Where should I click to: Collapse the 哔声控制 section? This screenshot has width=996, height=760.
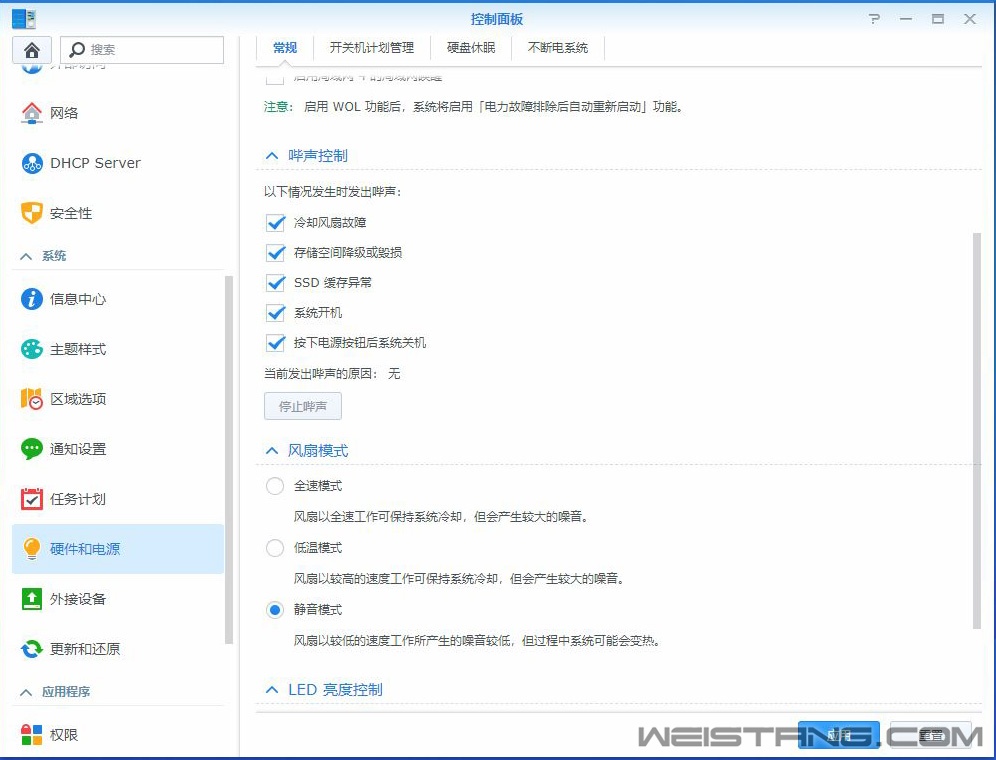pos(270,155)
